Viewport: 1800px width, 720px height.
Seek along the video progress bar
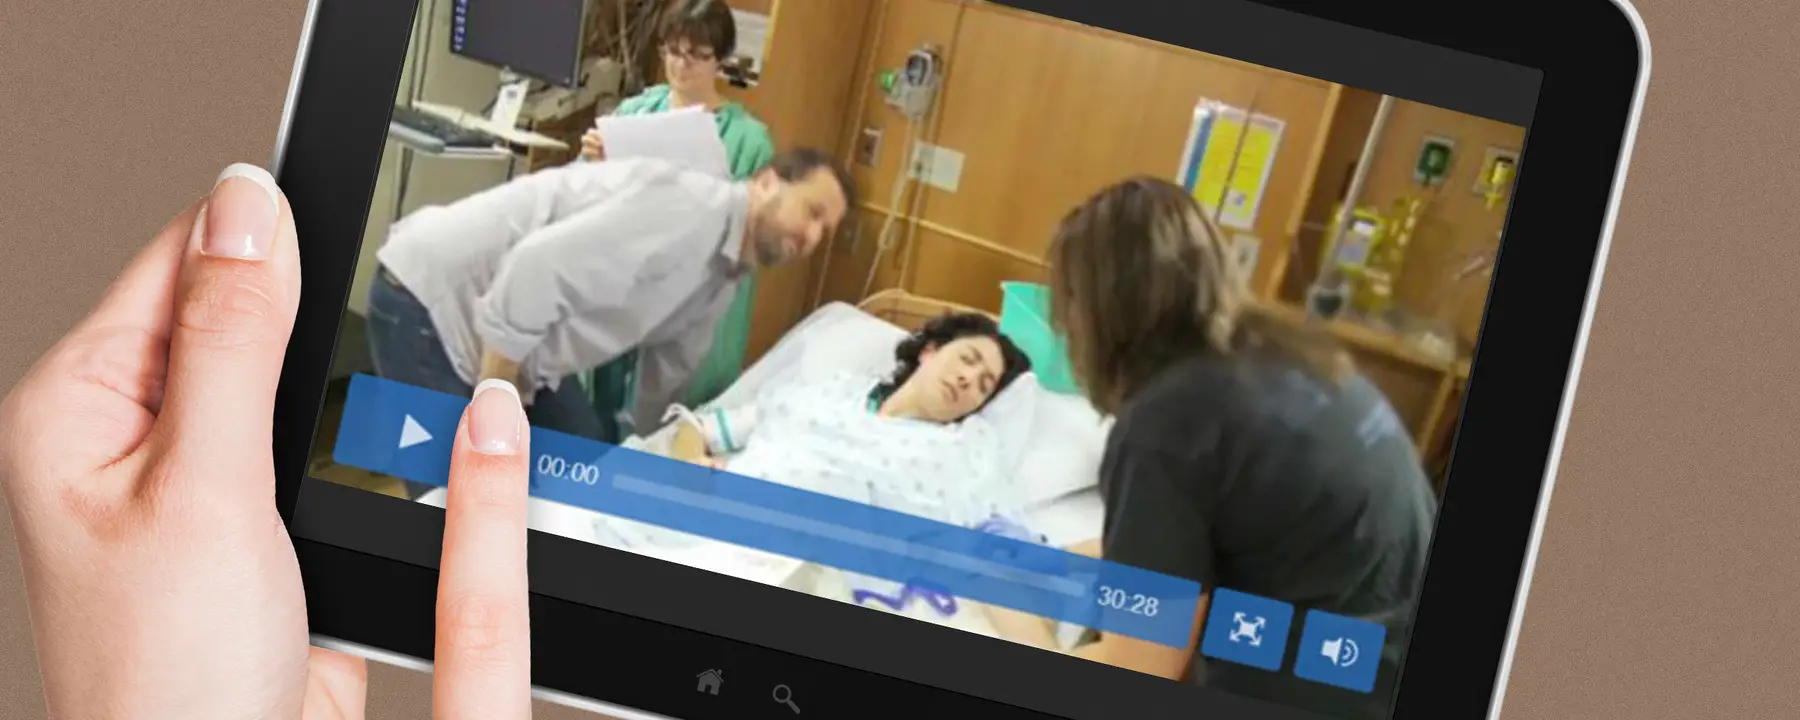848,535
